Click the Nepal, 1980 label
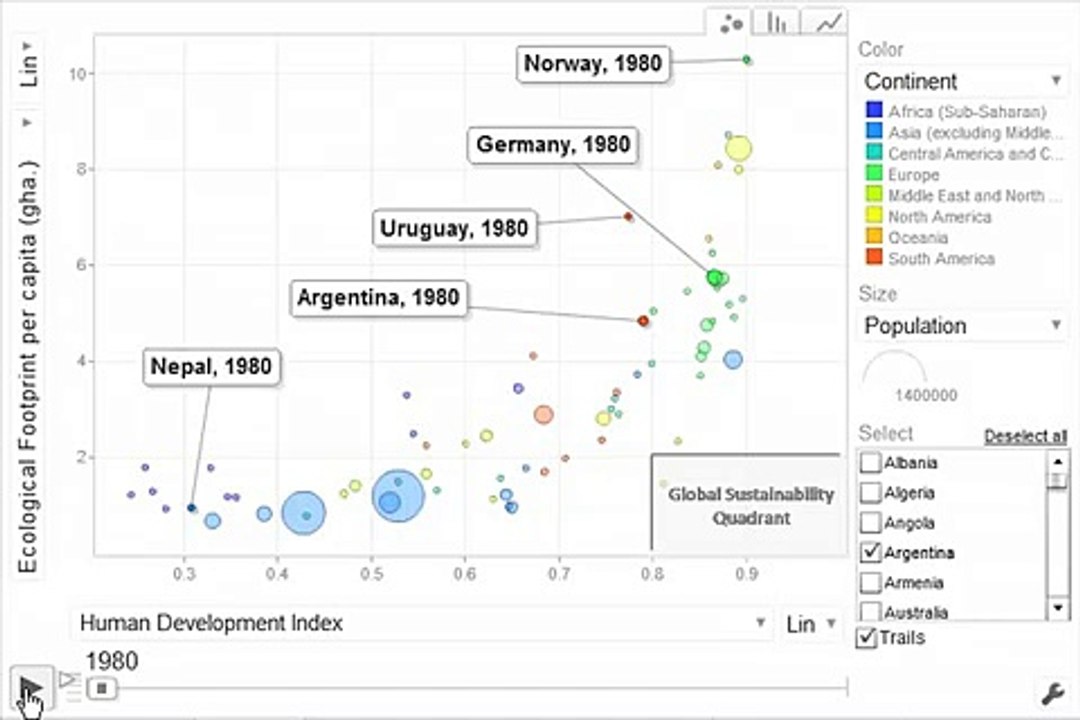Image resolution: width=1080 pixels, height=720 pixels. click(x=211, y=367)
